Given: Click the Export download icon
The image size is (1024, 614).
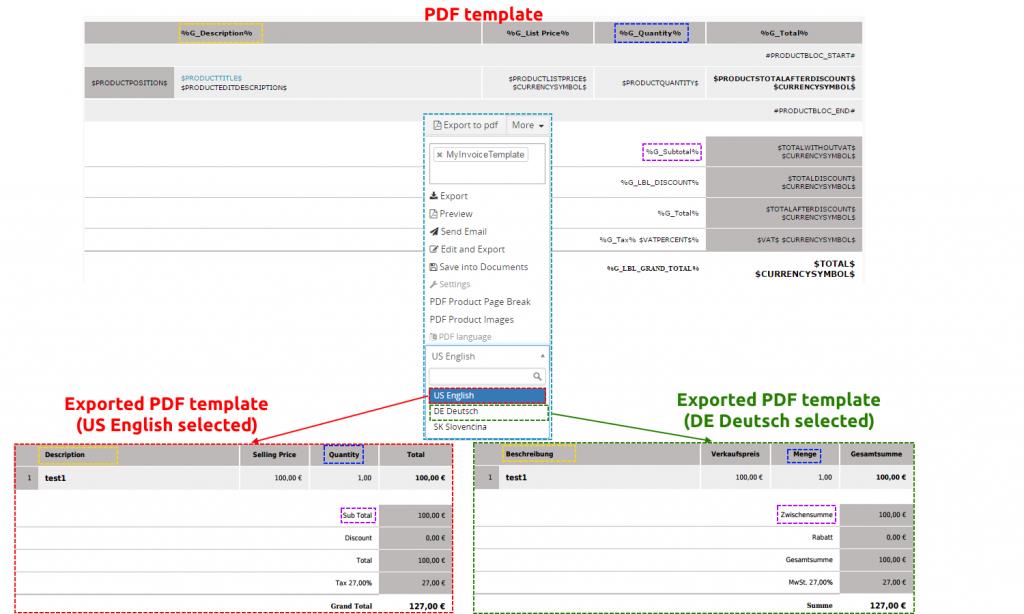Looking at the screenshot, I should tap(434, 196).
